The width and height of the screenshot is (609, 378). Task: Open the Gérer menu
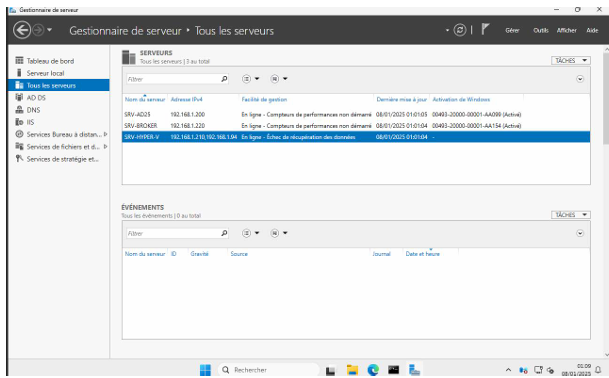[x=512, y=30]
